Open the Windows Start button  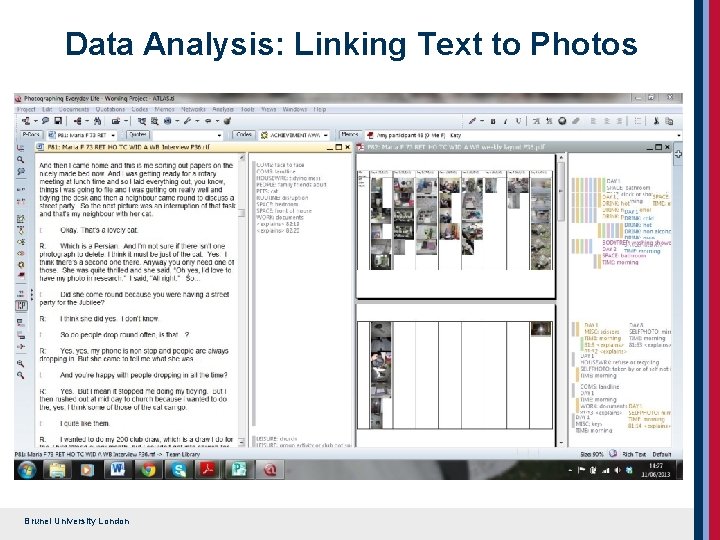pyautogui.click(x=27, y=470)
